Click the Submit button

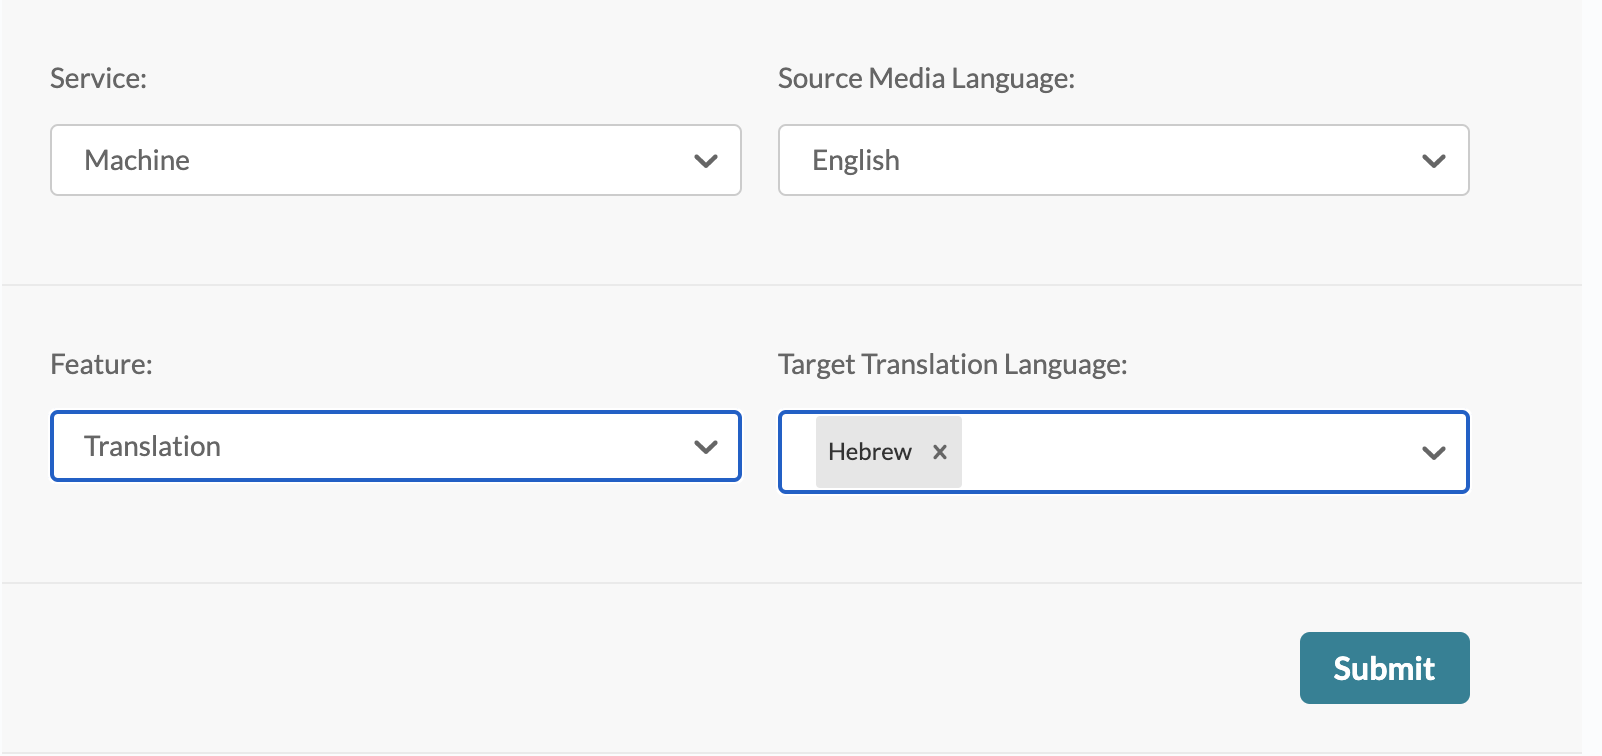tap(1384, 668)
